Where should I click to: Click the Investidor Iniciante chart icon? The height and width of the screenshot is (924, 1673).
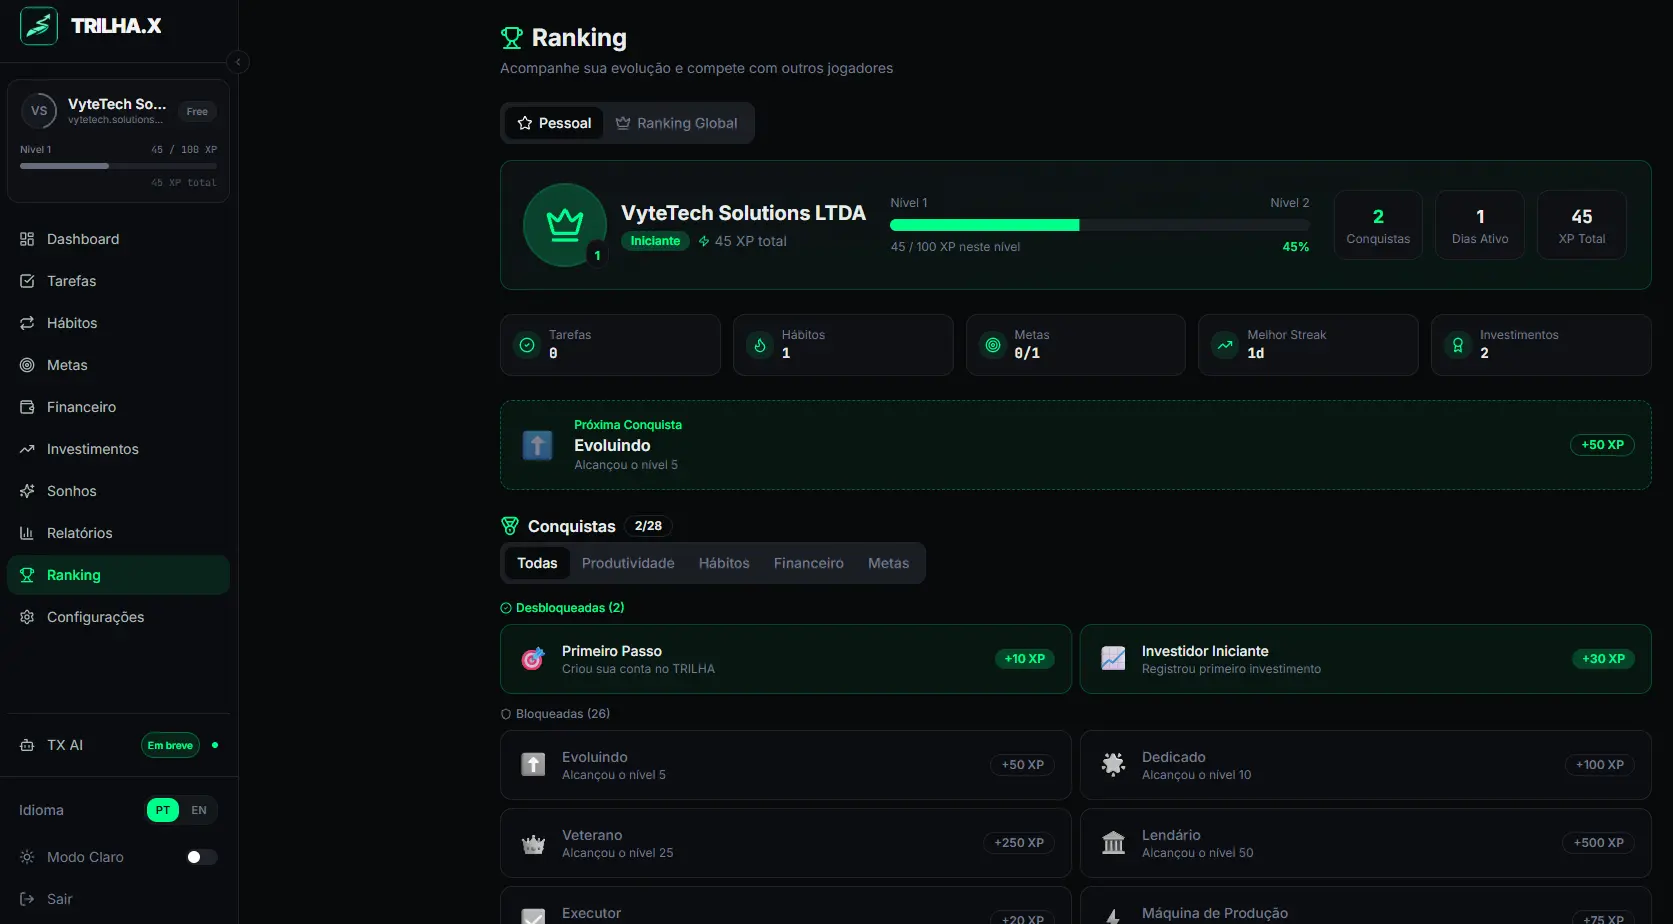(1113, 659)
